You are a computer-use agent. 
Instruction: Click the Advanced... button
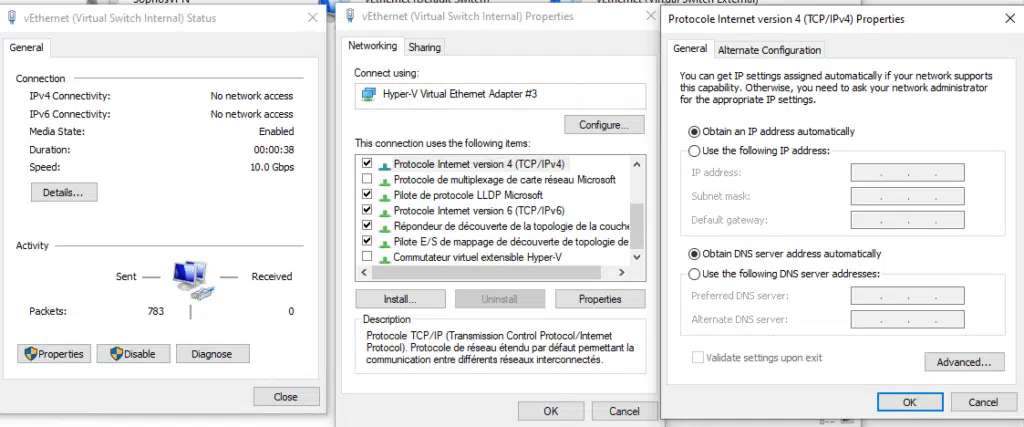[965, 362]
